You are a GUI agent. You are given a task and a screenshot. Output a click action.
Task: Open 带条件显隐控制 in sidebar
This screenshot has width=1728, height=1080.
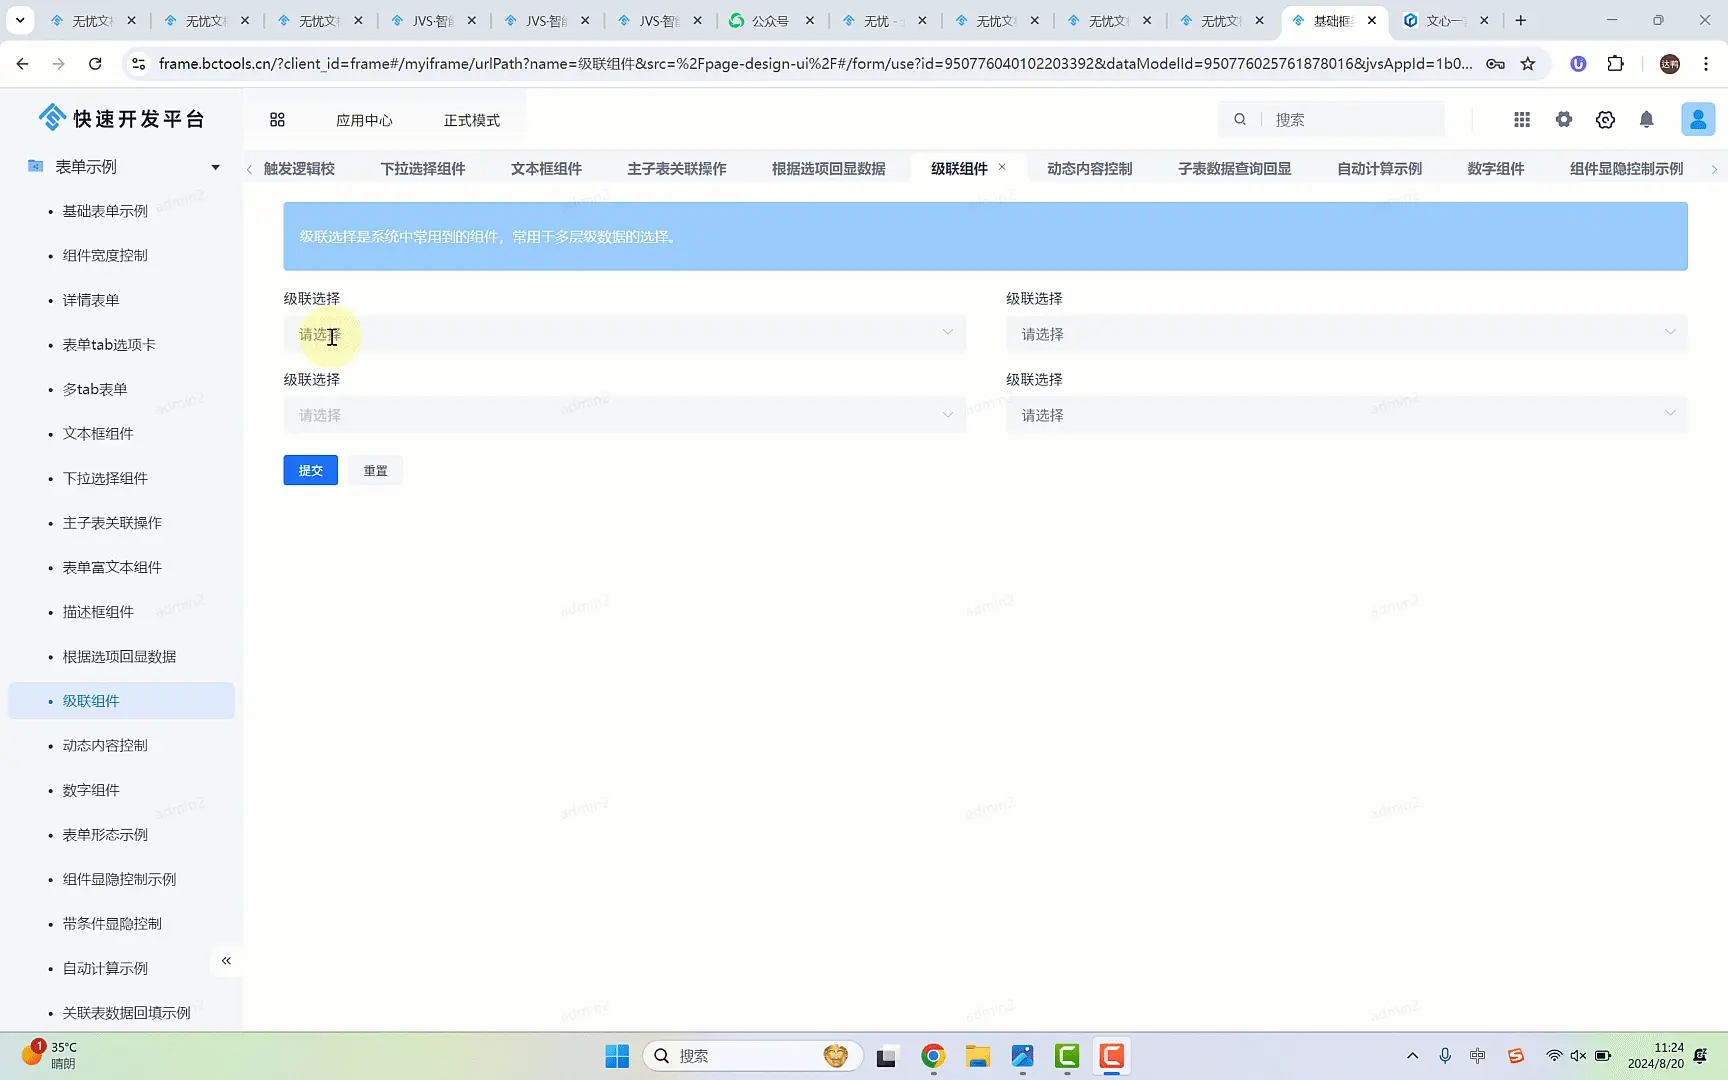[x=112, y=924]
